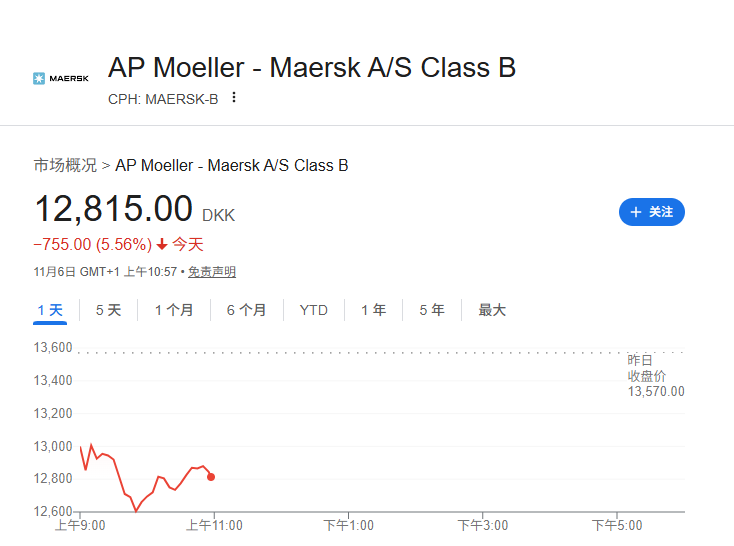Click the 12,815.00 price value

click(113, 209)
